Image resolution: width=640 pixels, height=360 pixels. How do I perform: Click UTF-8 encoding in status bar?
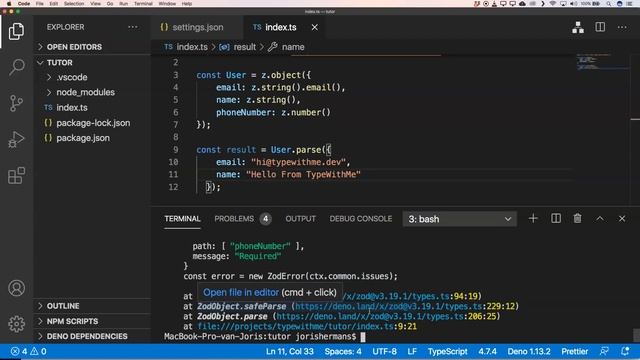click(384, 351)
